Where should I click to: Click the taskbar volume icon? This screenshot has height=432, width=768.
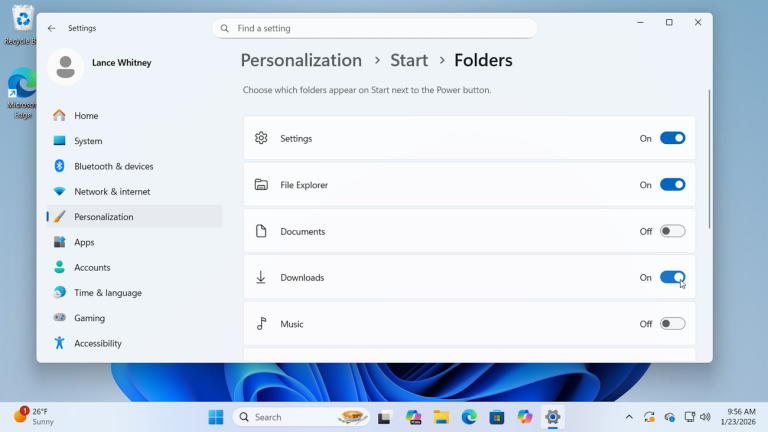coord(705,417)
